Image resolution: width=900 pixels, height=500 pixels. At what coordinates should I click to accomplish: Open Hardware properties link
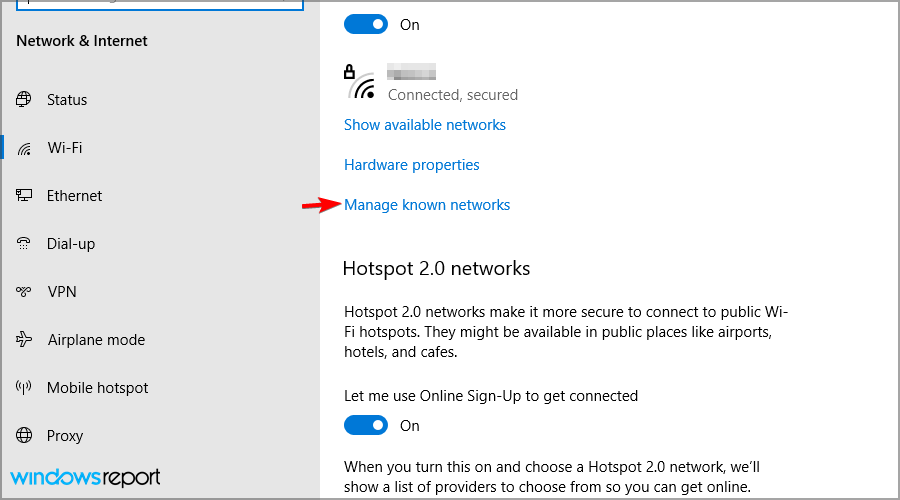(x=412, y=165)
